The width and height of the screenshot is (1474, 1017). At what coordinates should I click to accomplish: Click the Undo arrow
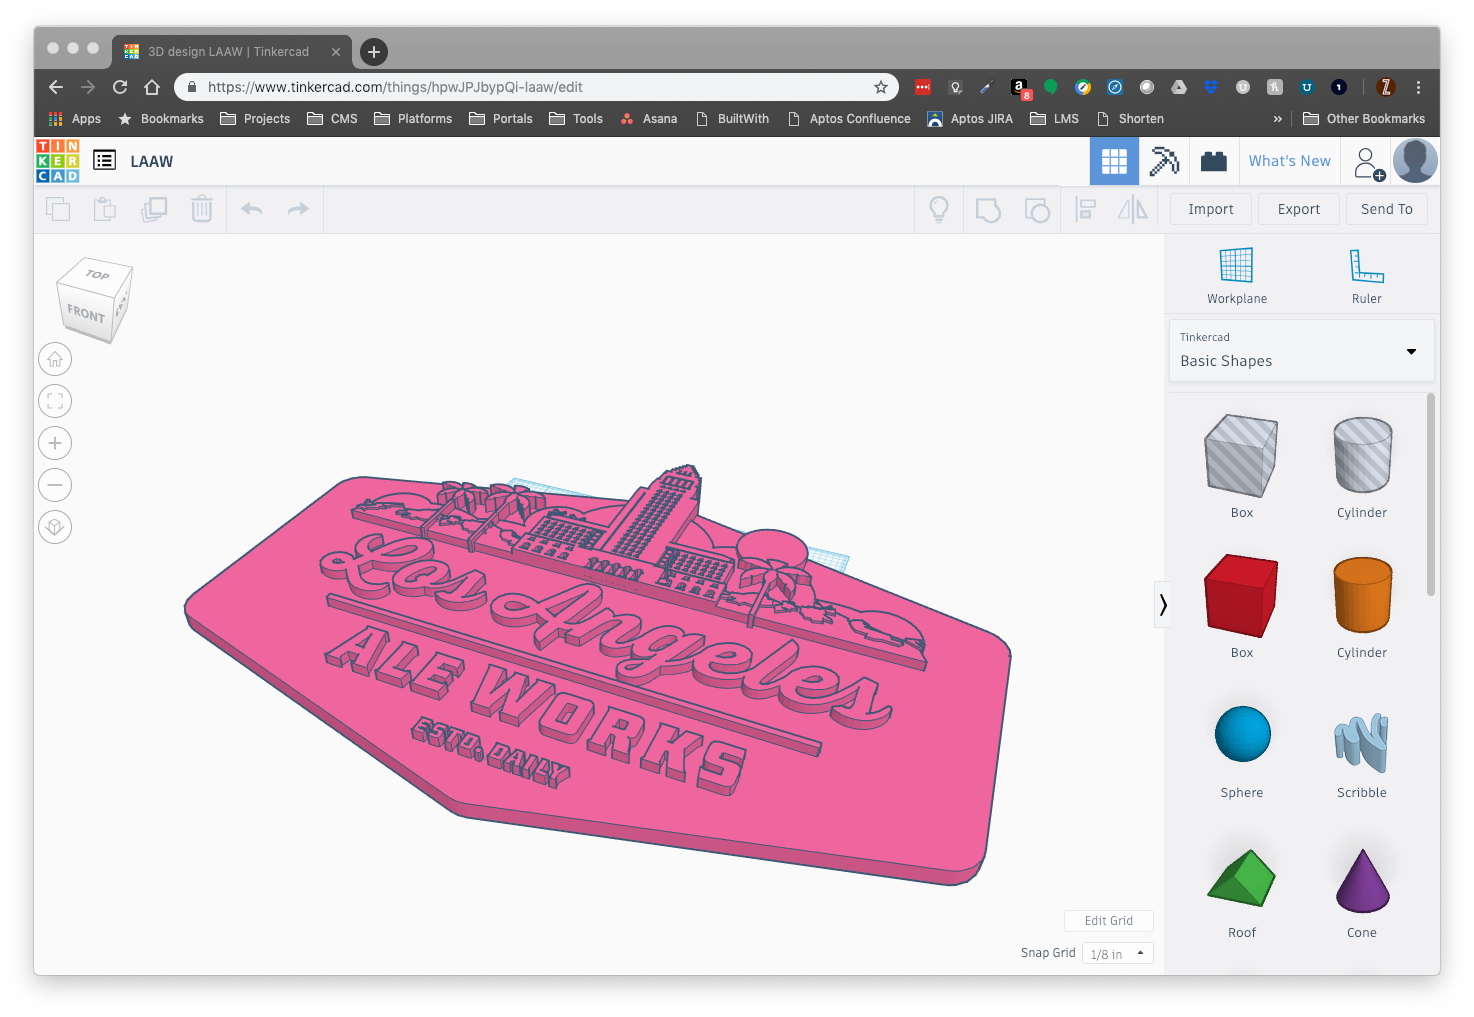coord(252,209)
